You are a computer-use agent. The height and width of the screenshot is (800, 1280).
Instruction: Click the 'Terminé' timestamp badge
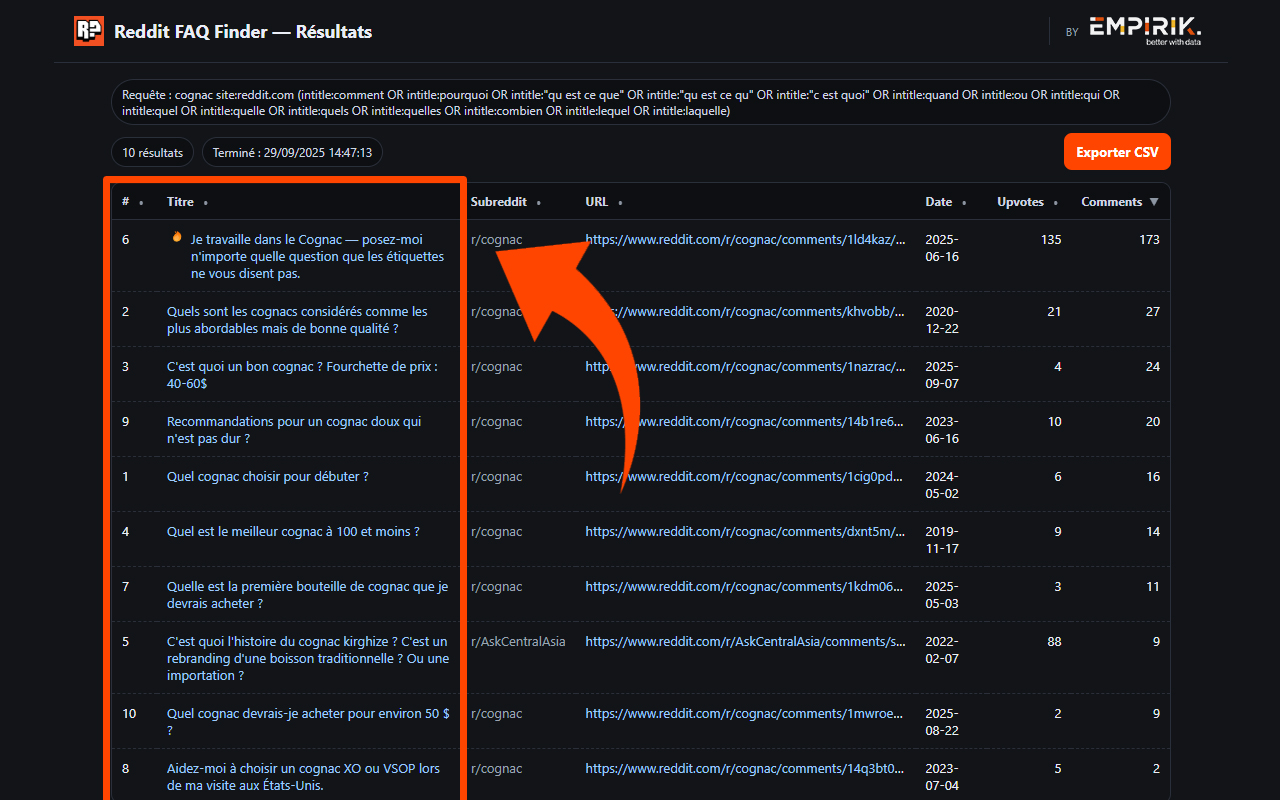(292, 153)
